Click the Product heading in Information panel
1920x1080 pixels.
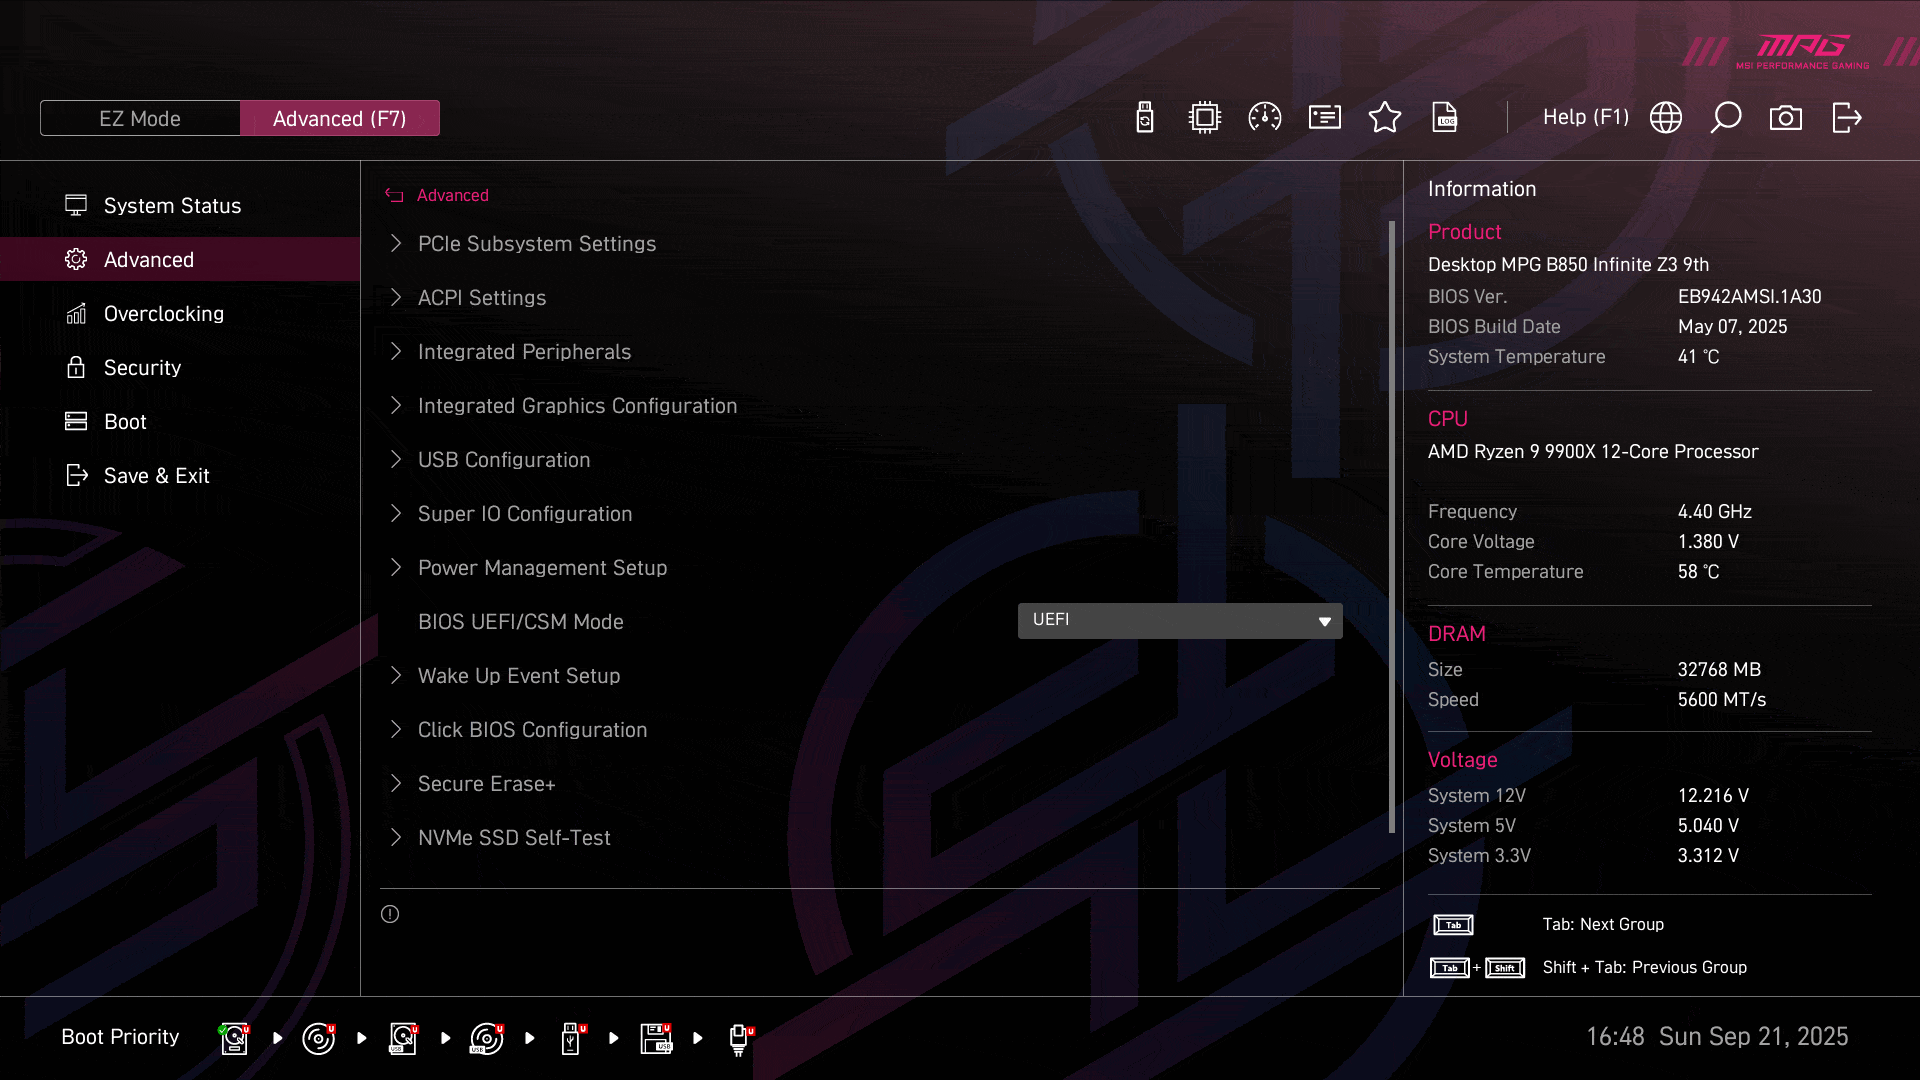[1464, 232]
